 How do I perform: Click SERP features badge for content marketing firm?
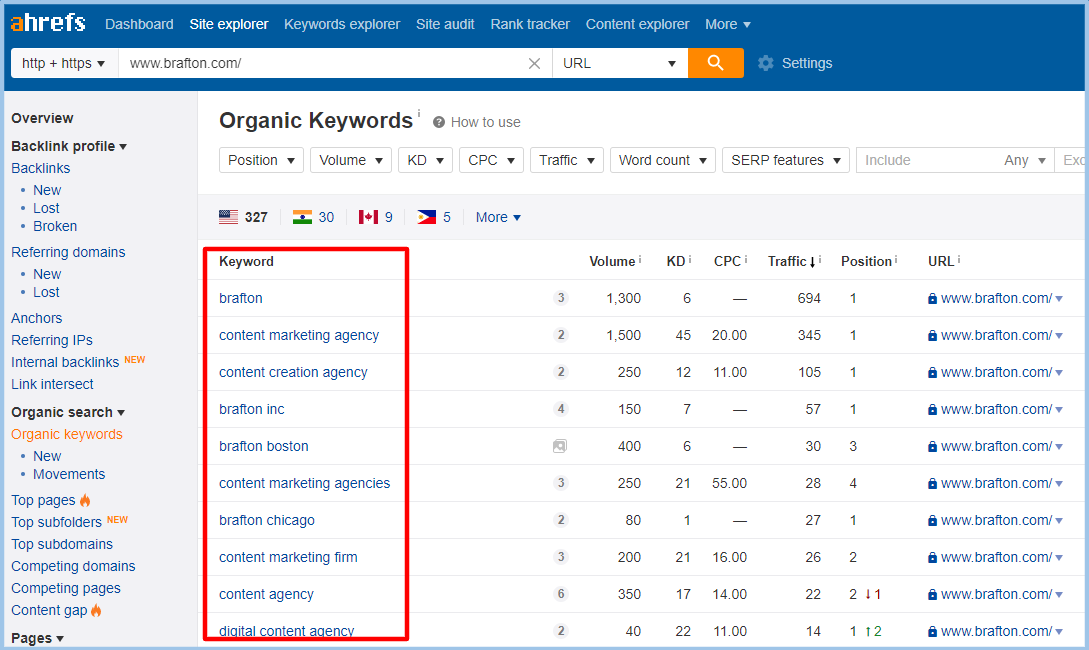click(560, 557)
